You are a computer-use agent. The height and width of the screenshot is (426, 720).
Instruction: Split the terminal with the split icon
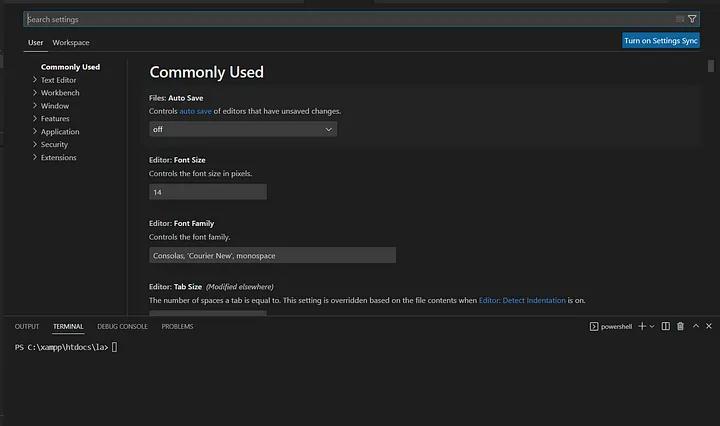(665, 326)
